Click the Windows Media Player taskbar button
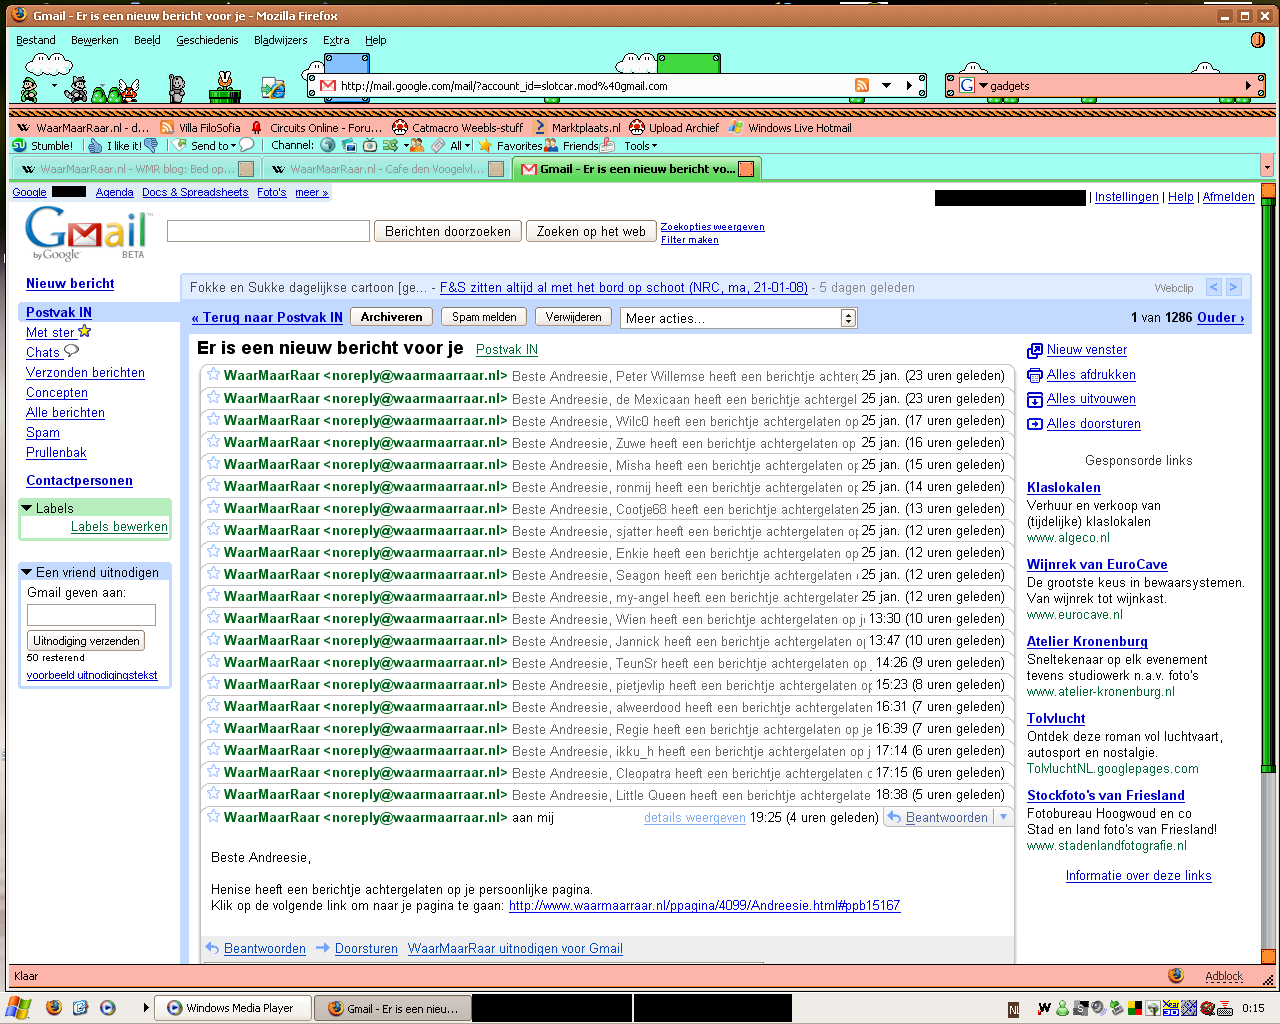Image resolution: width=1280 pixels, height=1024 pixels. pos(231,1008)
